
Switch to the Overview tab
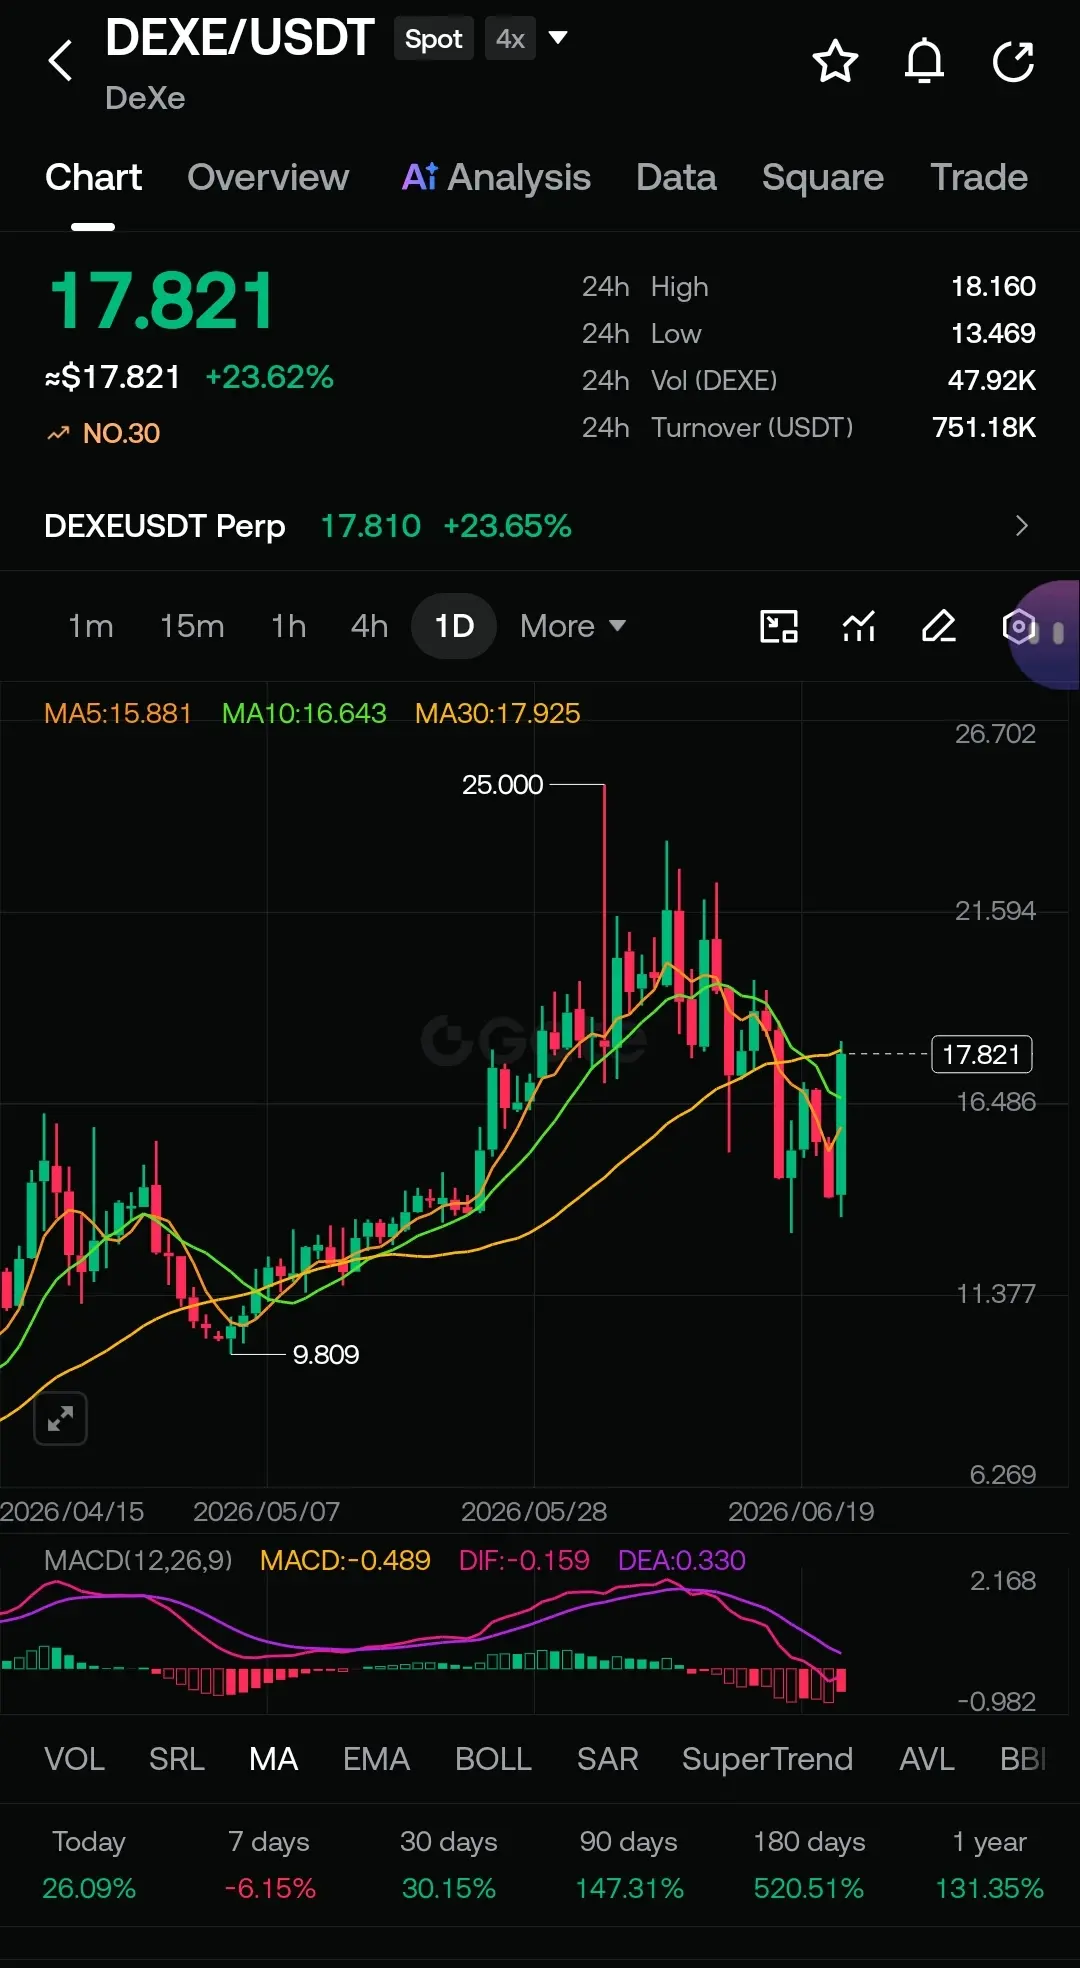click(268, 177)
